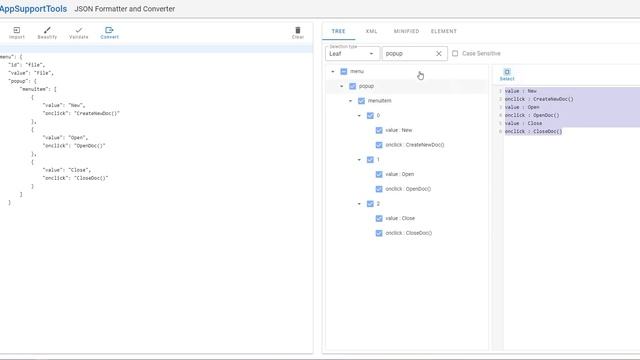Screen dimensions: 640x360
Task: Select the onclick : CreateNewDoc() tree leaf
Action: (x=415, y=145)
